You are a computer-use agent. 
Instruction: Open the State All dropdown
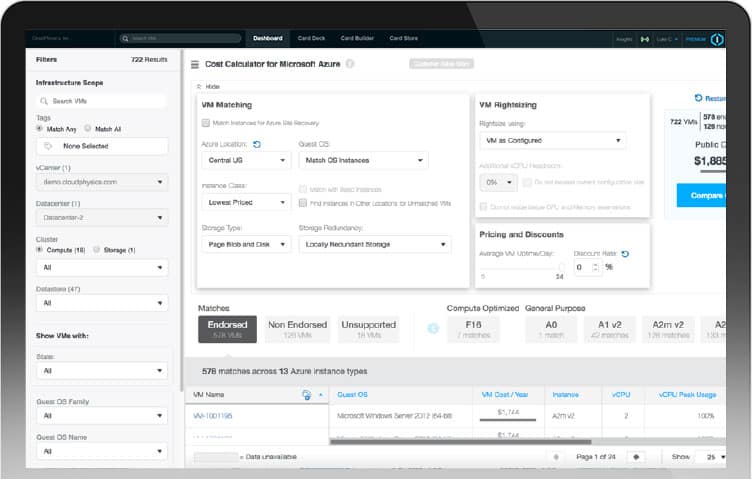pos(102,371)
